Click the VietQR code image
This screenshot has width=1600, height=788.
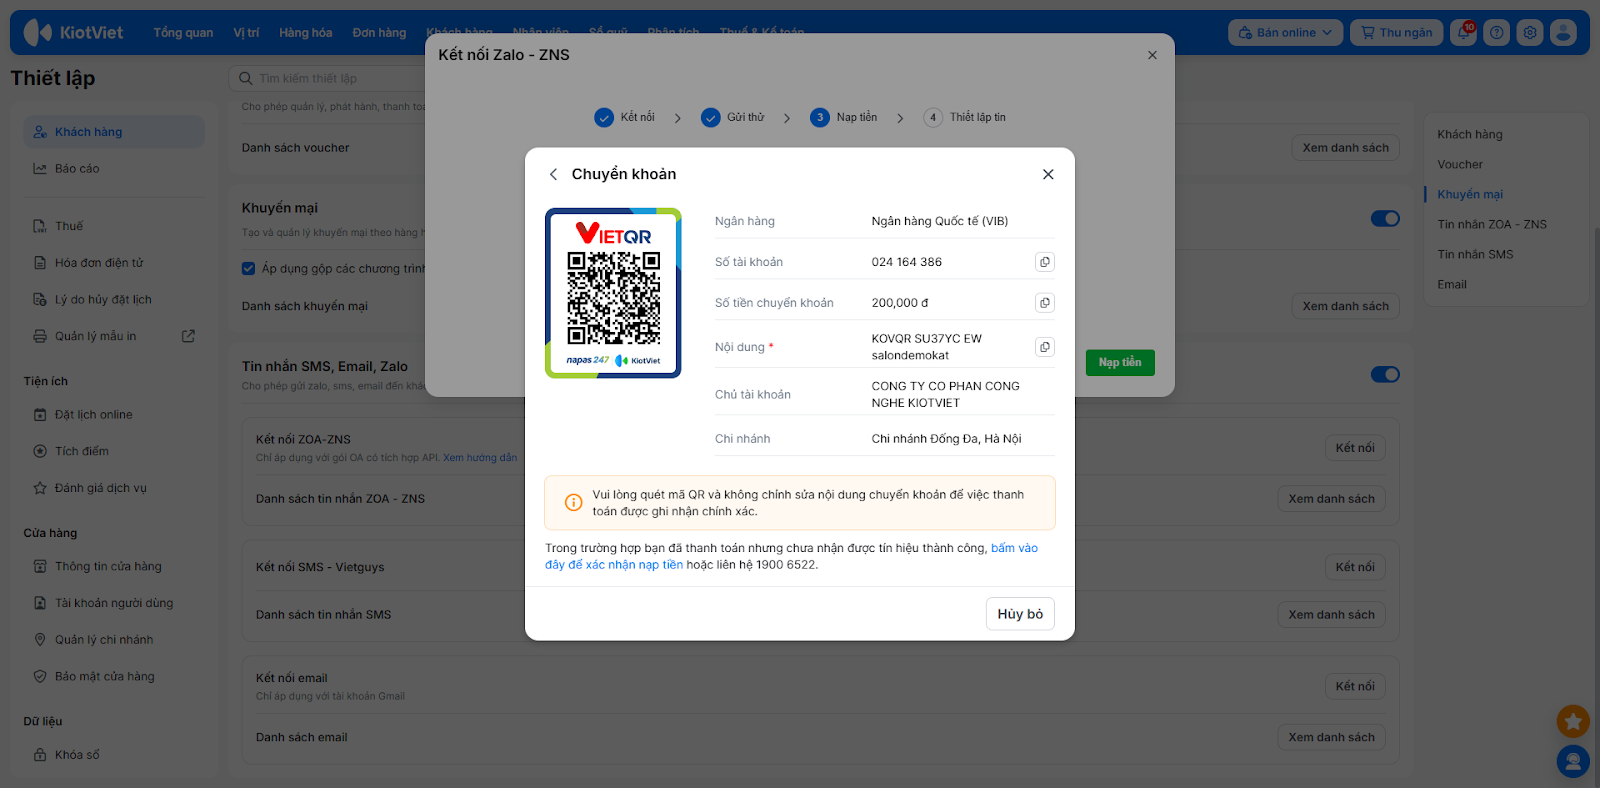pos(613,293)
